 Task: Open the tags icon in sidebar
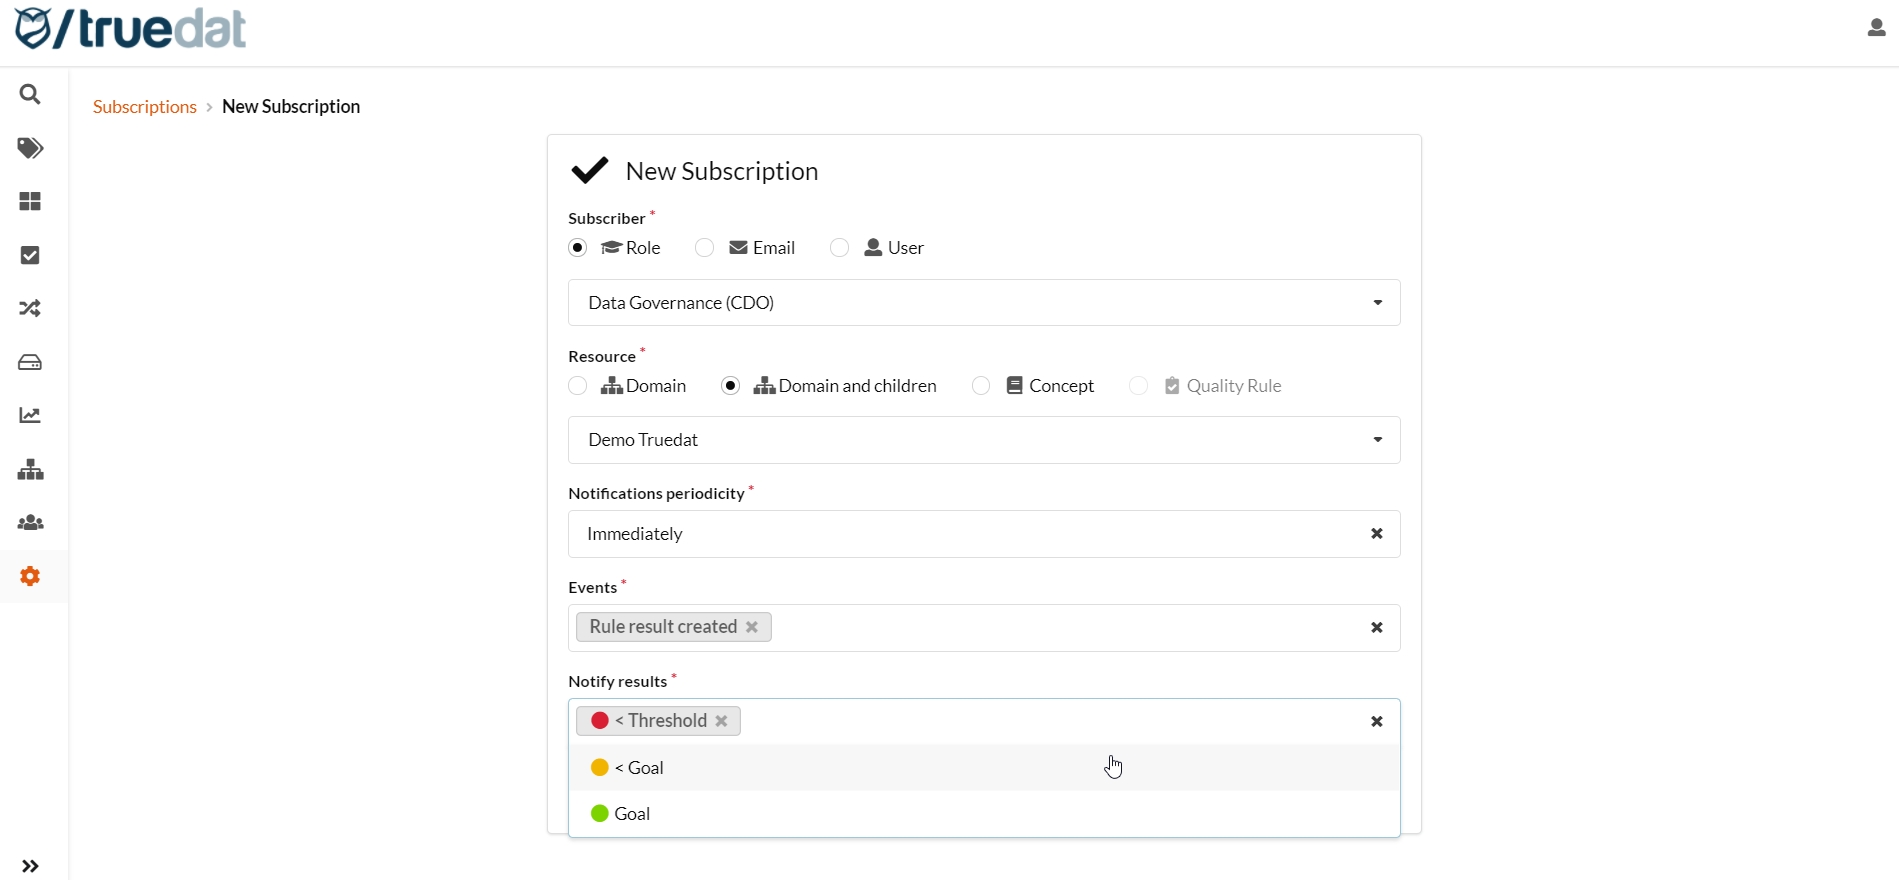[31, 149]
